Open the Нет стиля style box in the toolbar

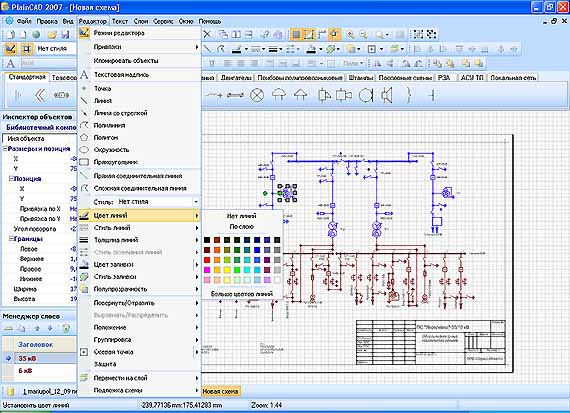pos(57,48)
